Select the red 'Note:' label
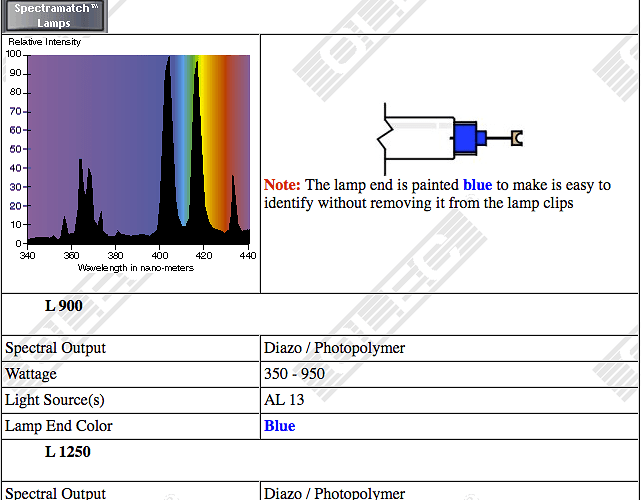 (282, 185)
